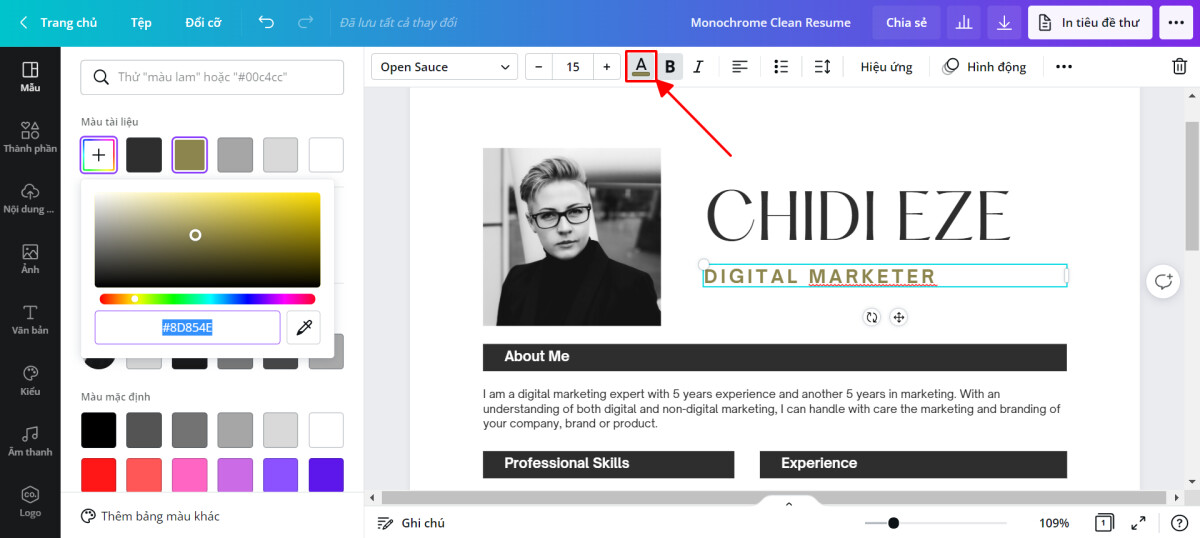The width and height of the screenshot is (1200, 538).
Task: Select the Experience section header
Action: click(913, 464)
